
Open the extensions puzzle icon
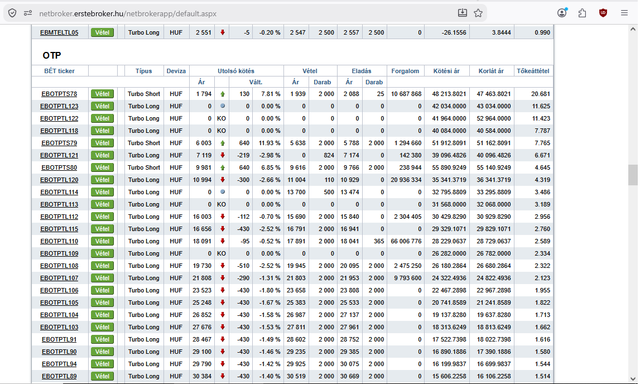click(582, 13)
